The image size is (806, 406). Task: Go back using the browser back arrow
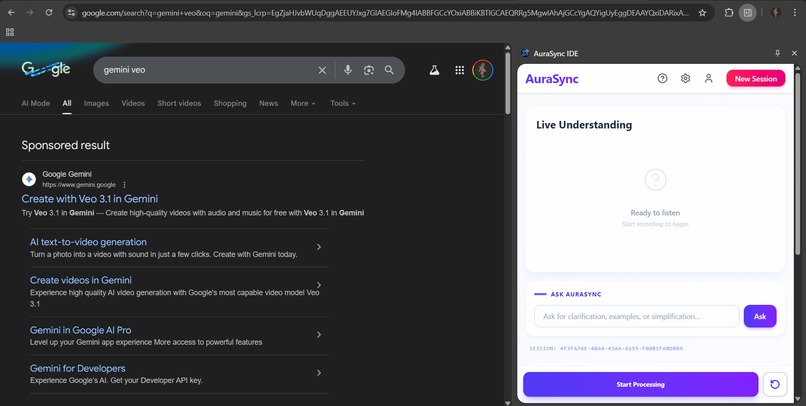pyautogui.click(x=11, y=12)
